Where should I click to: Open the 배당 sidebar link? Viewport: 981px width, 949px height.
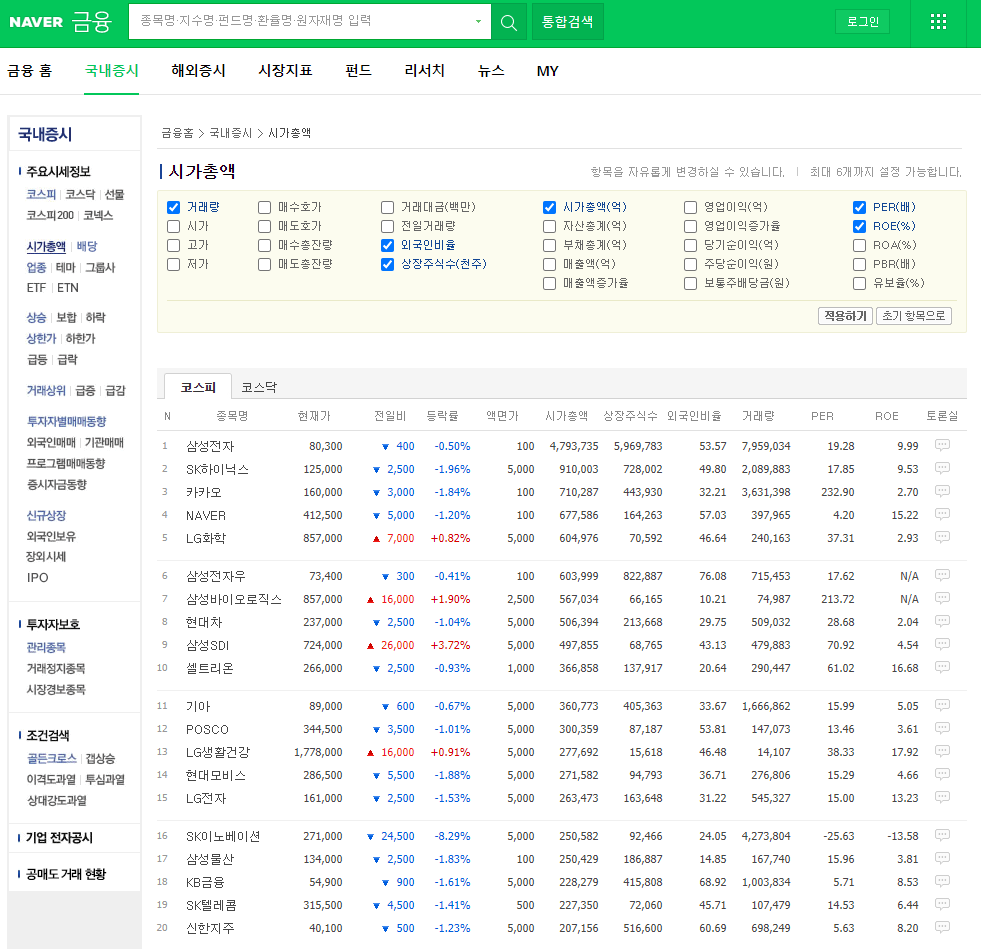pos(87,246)
